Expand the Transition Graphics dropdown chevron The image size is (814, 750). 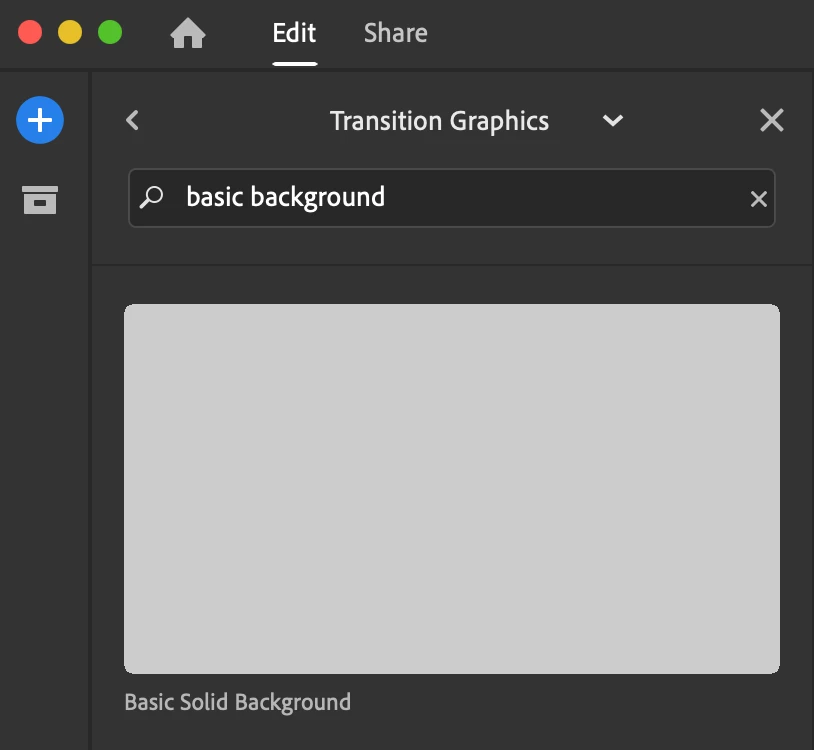click(x=613, y=121)
